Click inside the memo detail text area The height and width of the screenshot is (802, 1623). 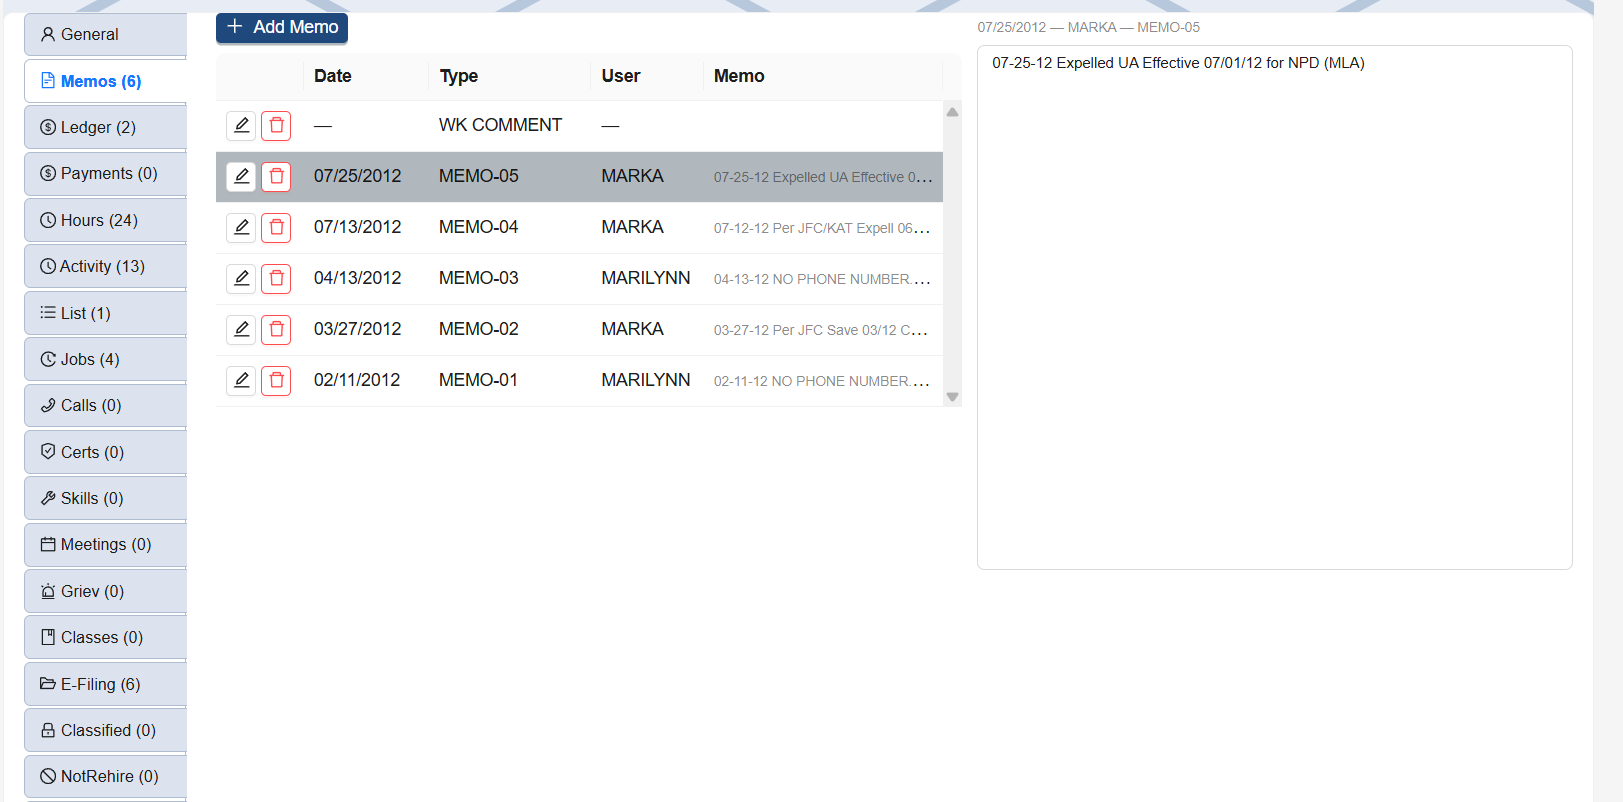click(1274, 307)
